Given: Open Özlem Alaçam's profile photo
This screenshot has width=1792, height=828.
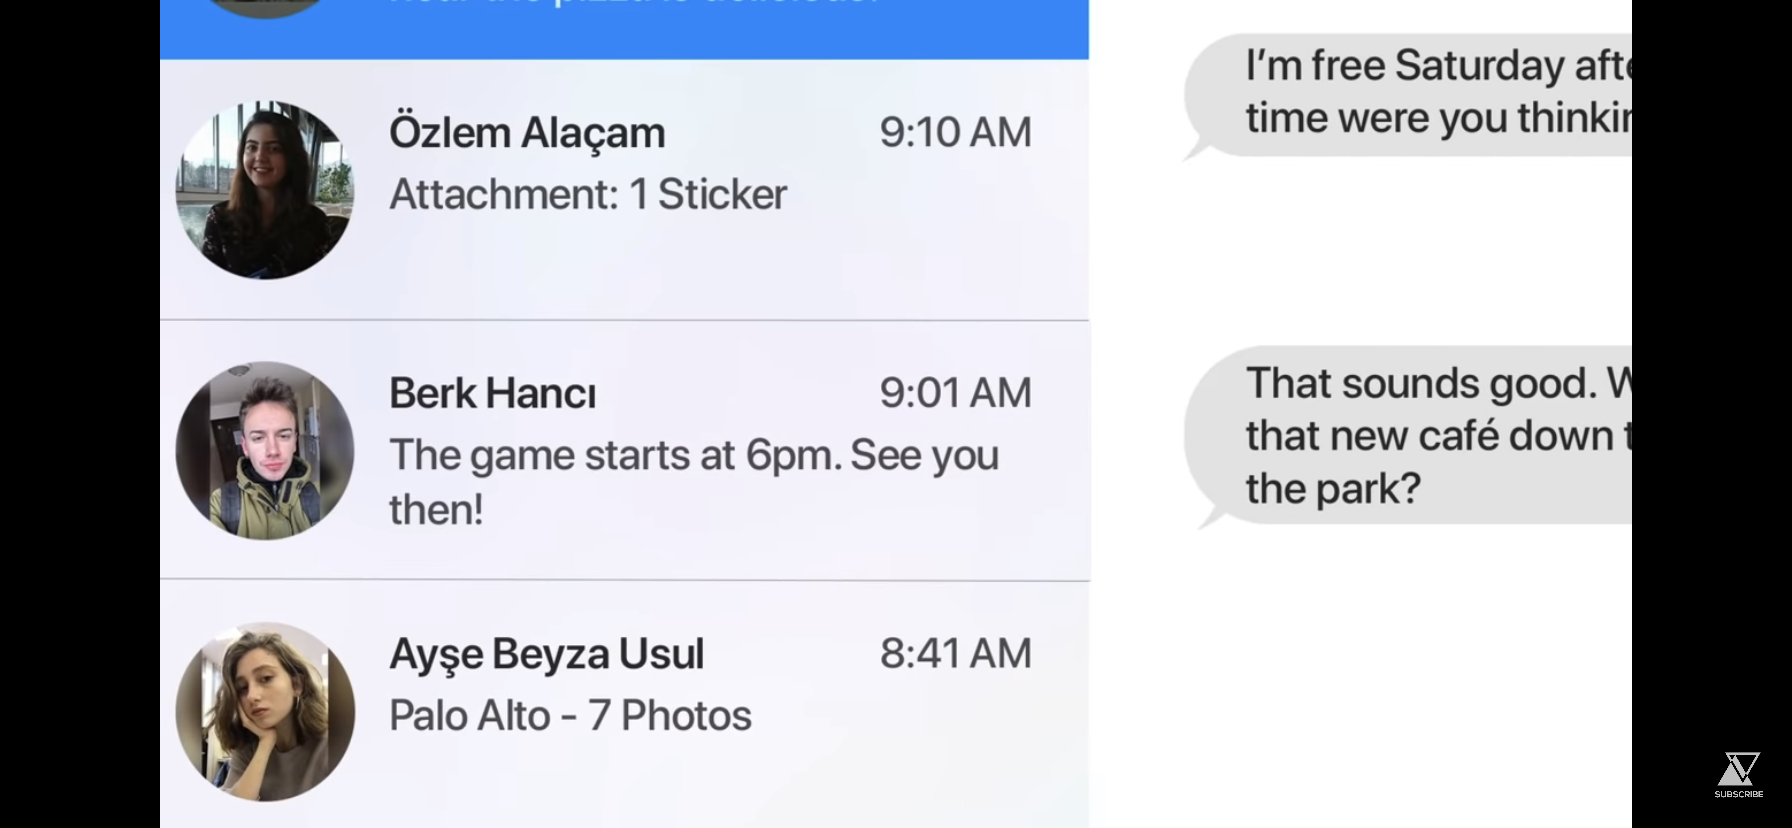Looking at the screenshot, I should [x=265, y=190].
